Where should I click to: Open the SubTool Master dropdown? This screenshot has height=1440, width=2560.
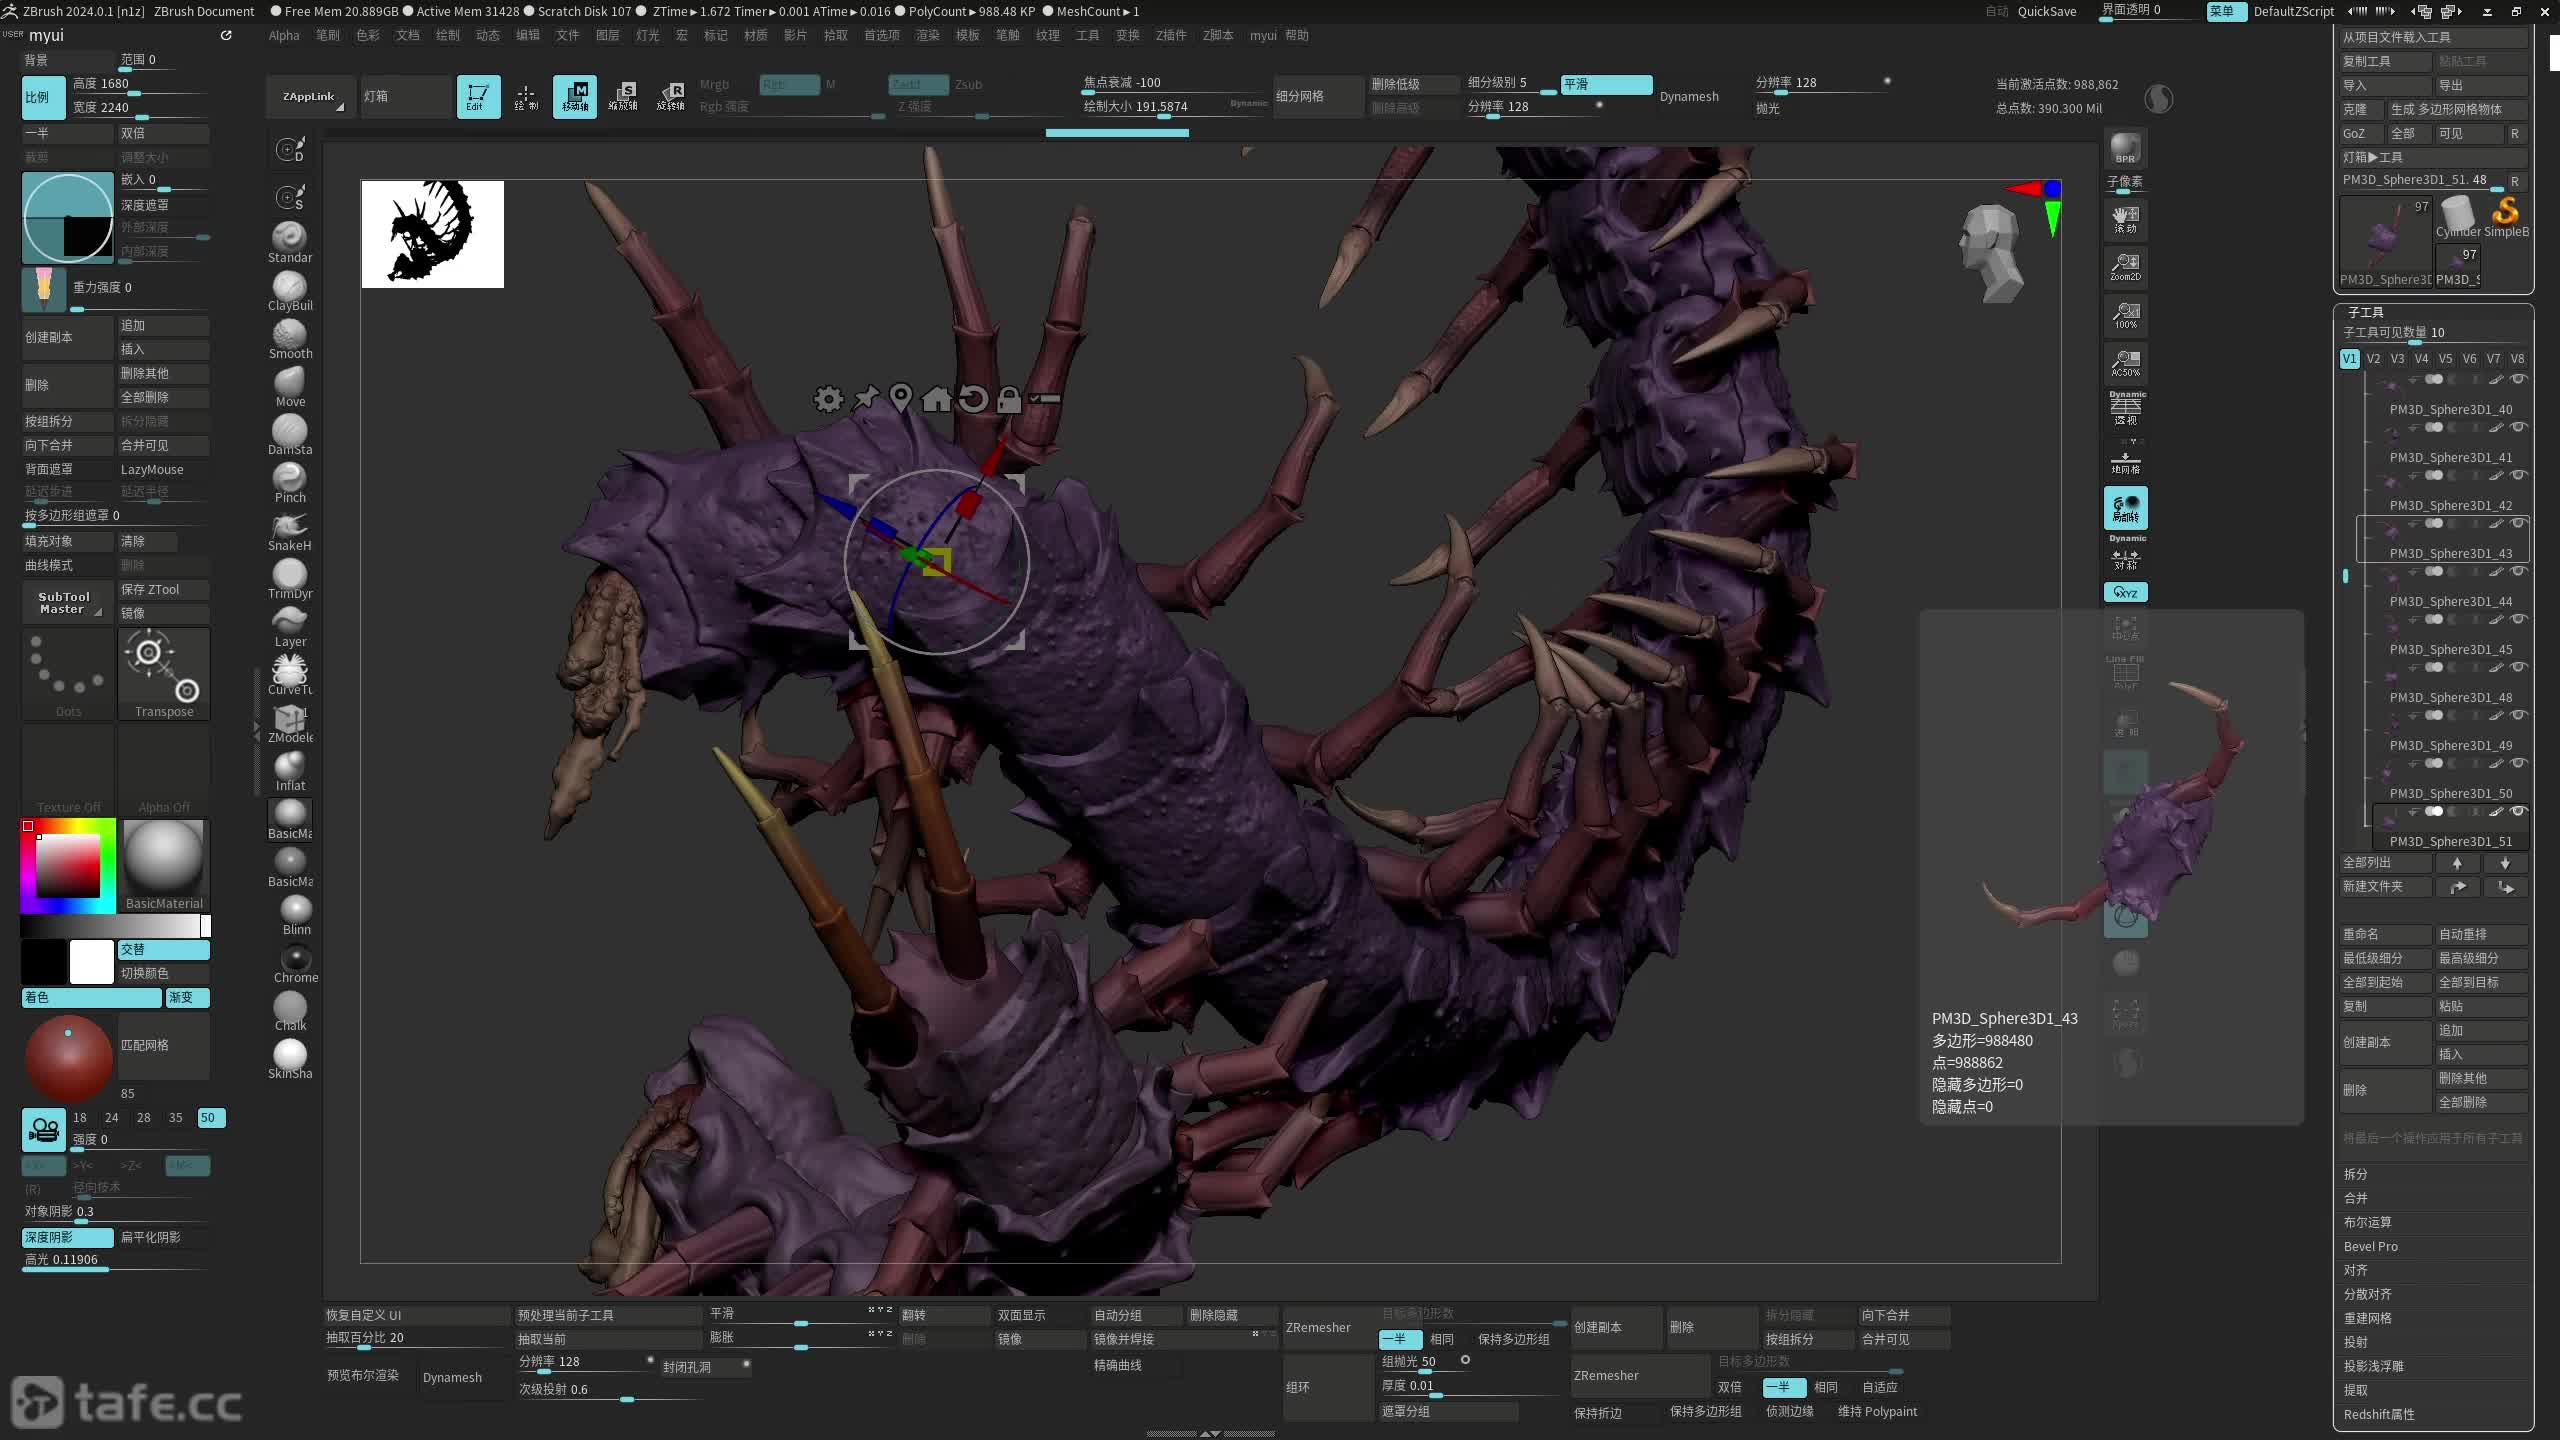point(65,602)
